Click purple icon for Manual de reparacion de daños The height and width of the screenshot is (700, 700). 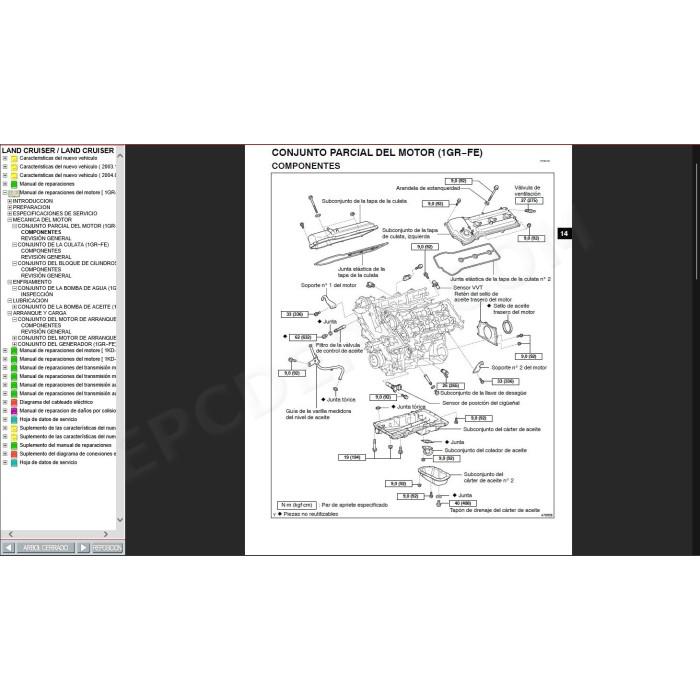tap(14, 411)
